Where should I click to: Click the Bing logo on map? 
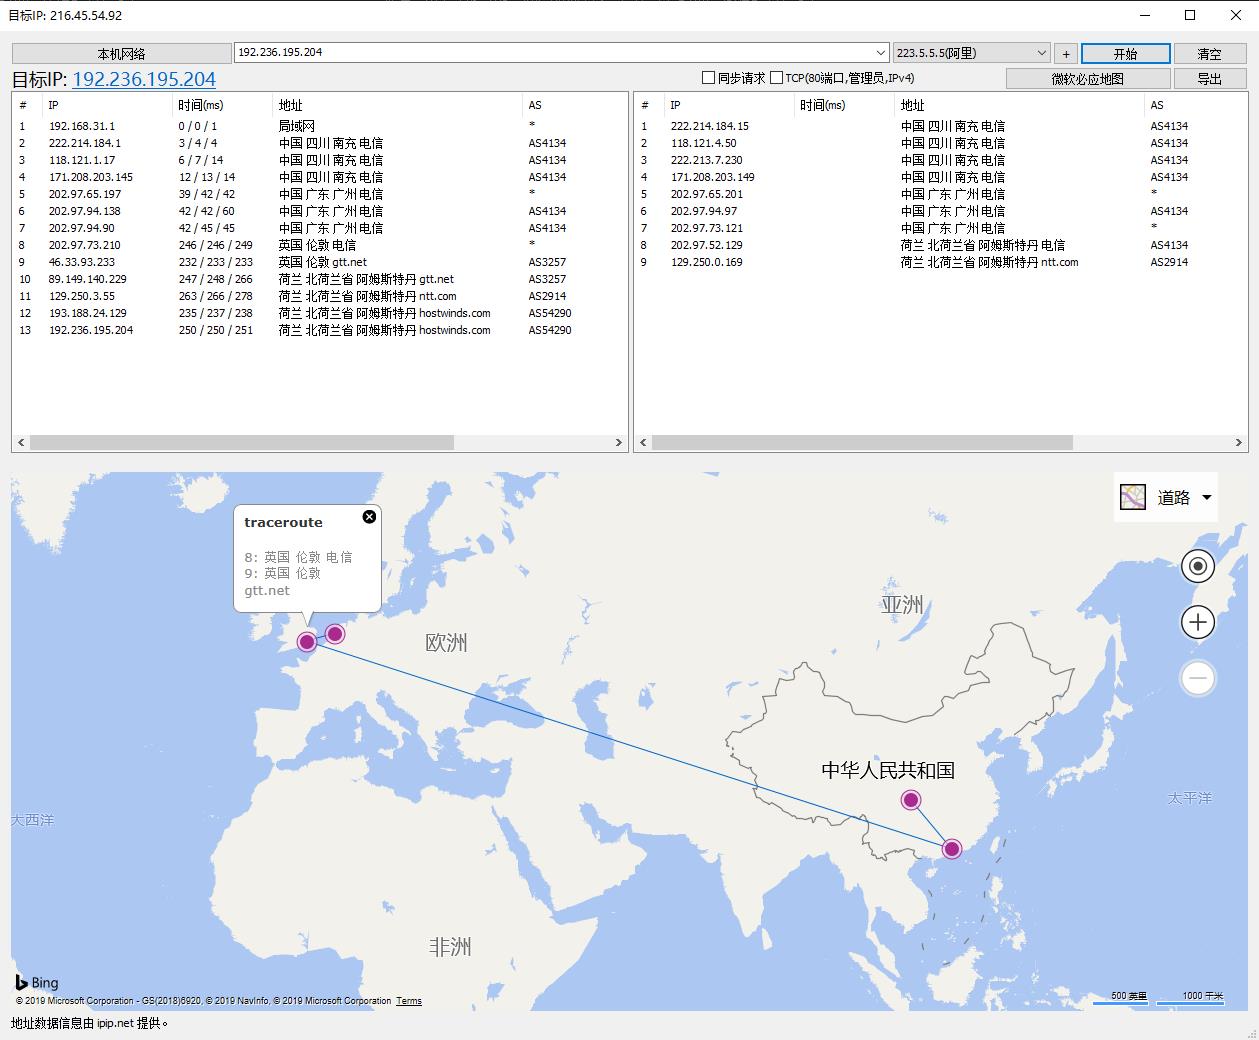click(x=37, y=983)
